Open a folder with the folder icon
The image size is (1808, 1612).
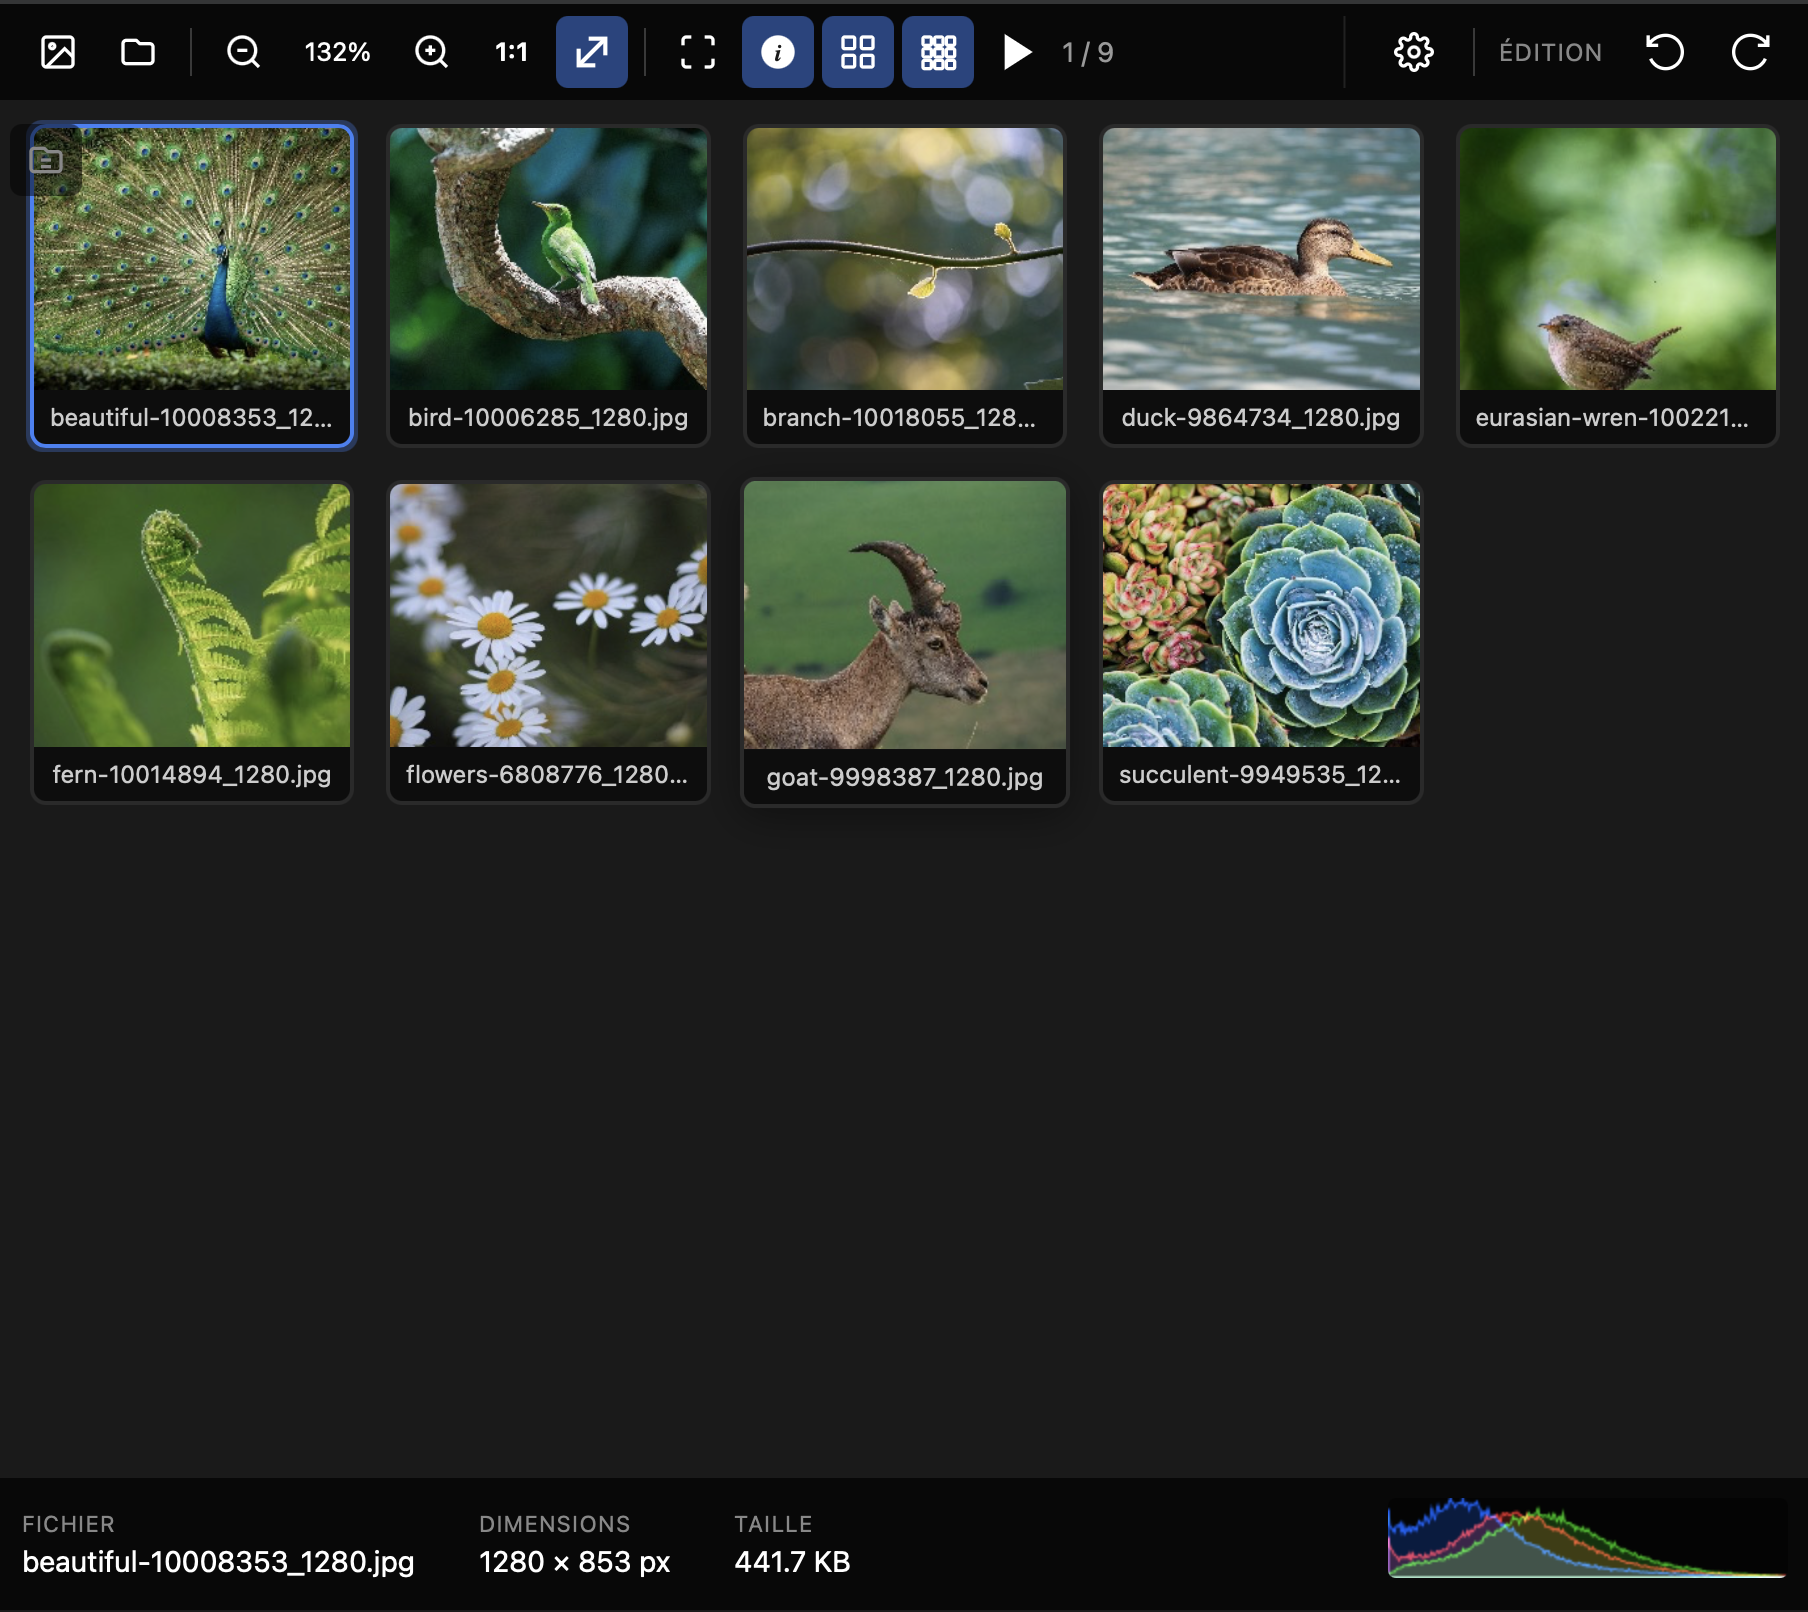tap(138, 52)
